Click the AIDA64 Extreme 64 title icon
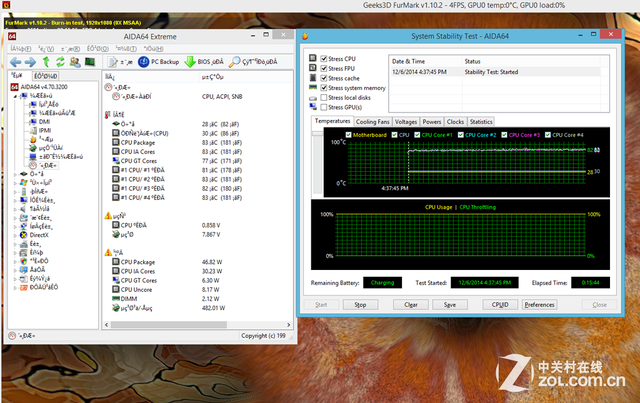Image resolution: width=640 pixels, height=403 pixels. coord(12,37)
